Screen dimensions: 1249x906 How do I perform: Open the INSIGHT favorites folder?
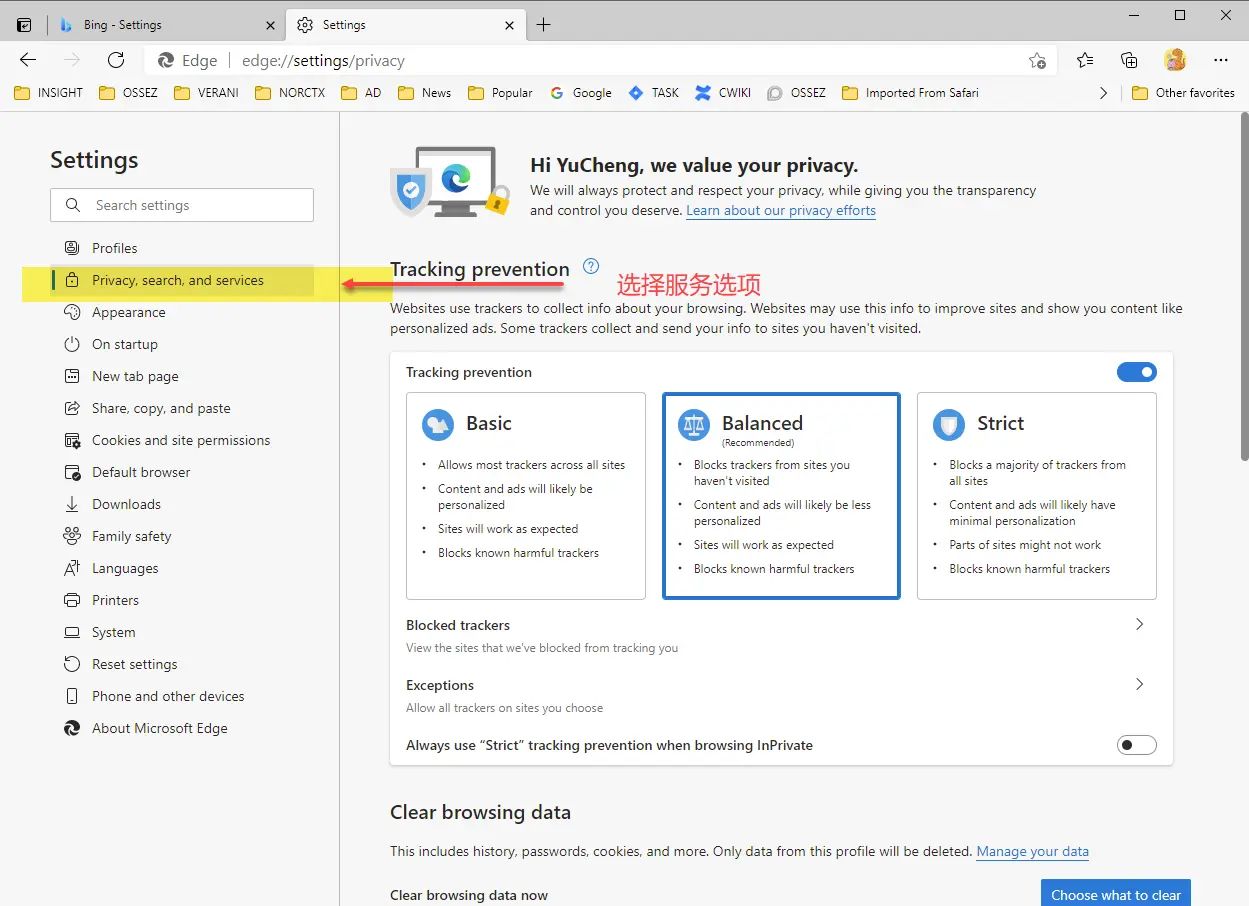click(x=48, y=93)
